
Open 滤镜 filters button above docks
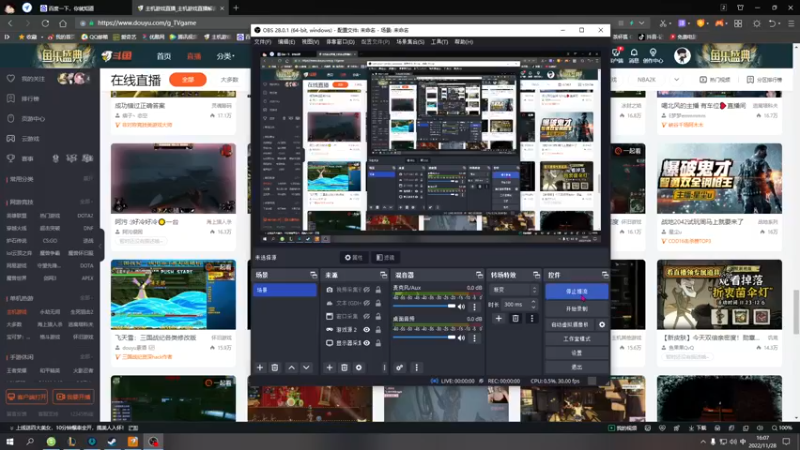point(385,258)
